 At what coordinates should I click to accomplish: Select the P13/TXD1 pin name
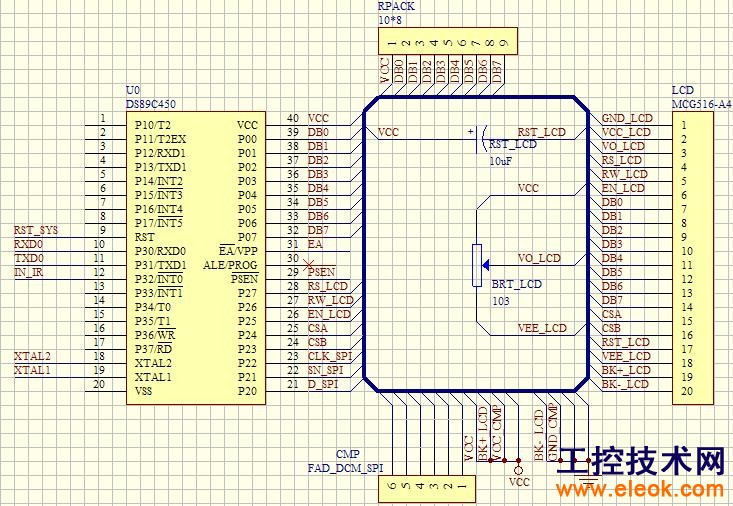(160, 167)
